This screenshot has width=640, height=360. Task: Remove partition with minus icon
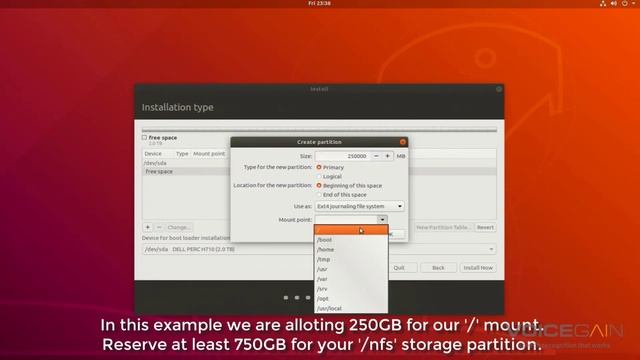point(159,227)
